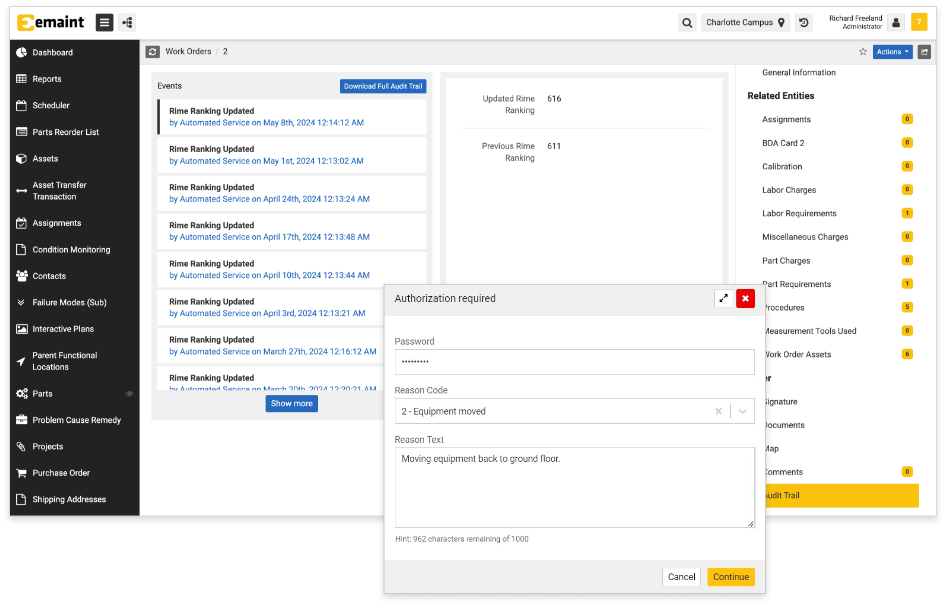Select the April 17th Rime Ranking event

click(x=292, y=231)
